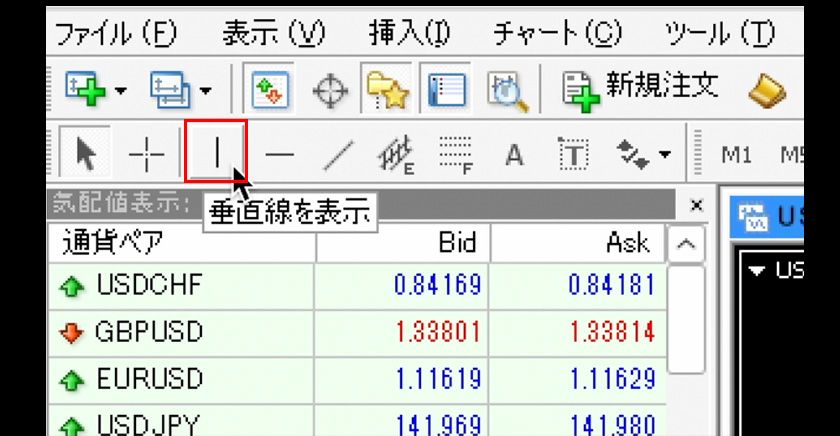Select the text label tool
Viewport: 840px width, 436px height.
tap(573, 154)
